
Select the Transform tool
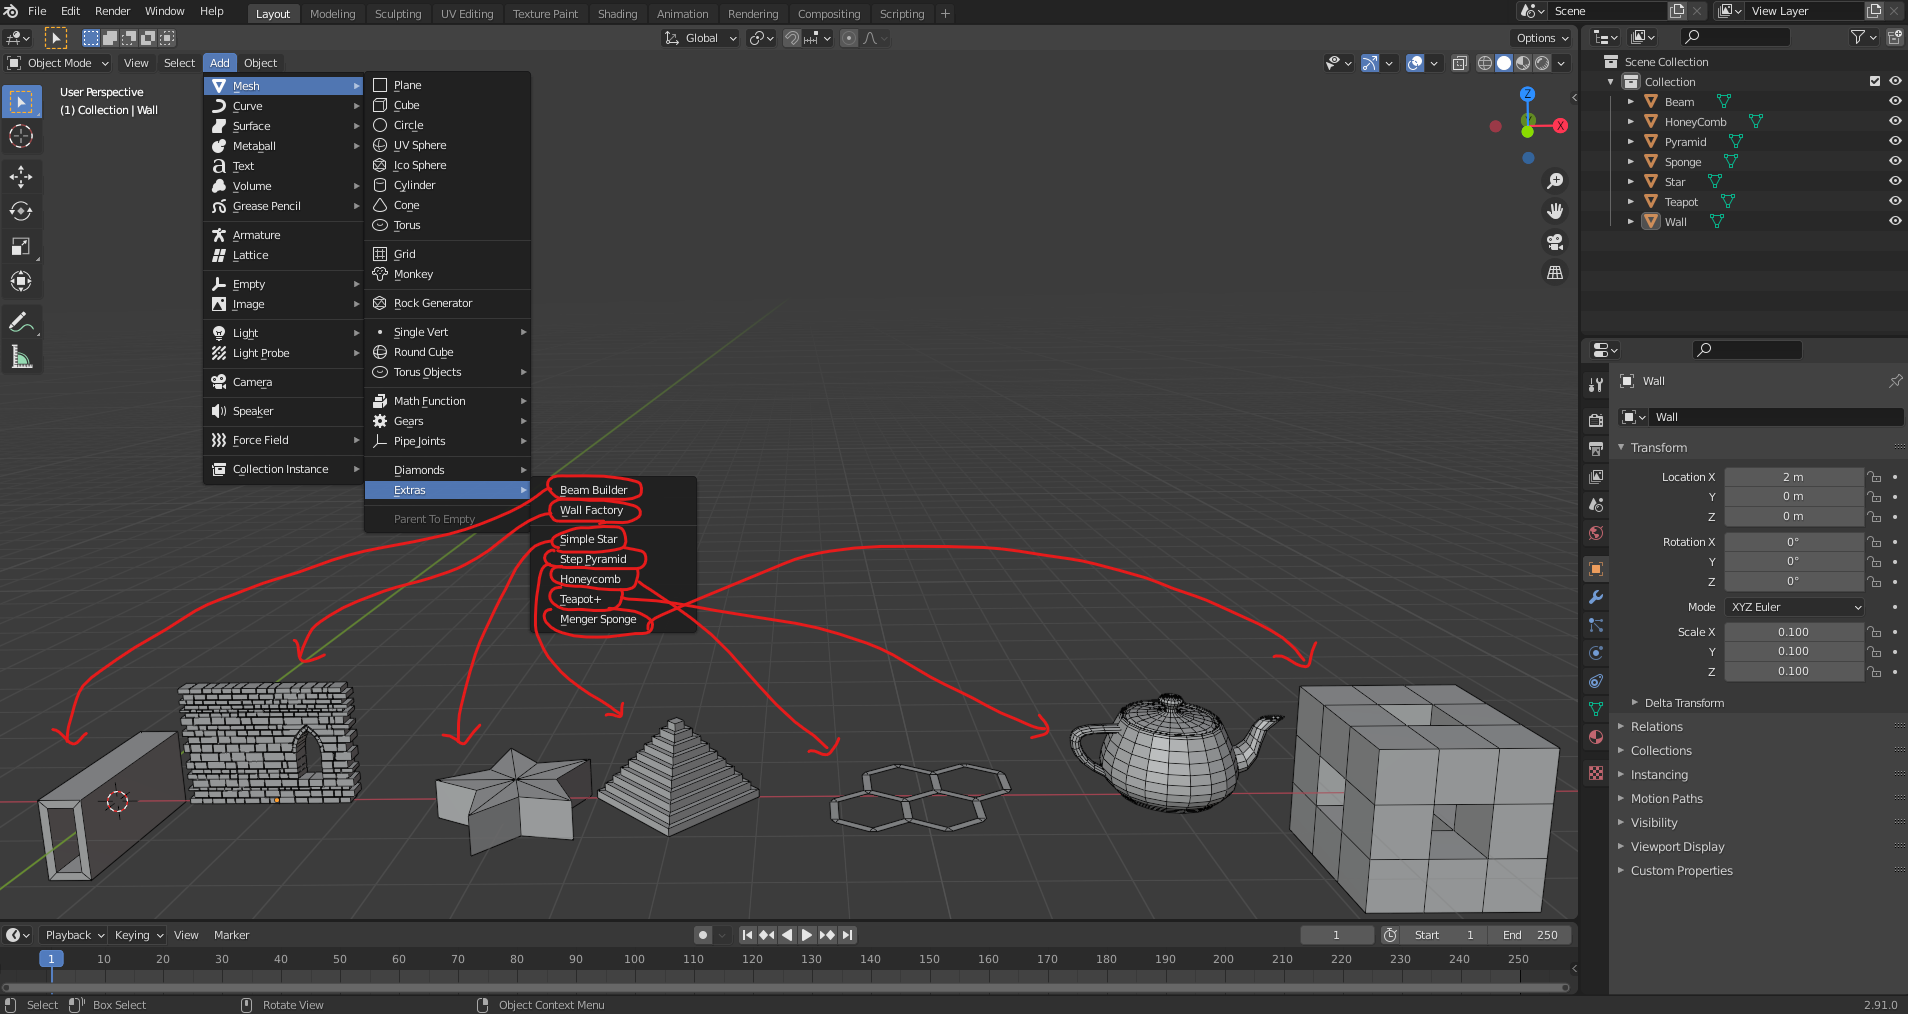pyautogui.click(x=21, y=281)
